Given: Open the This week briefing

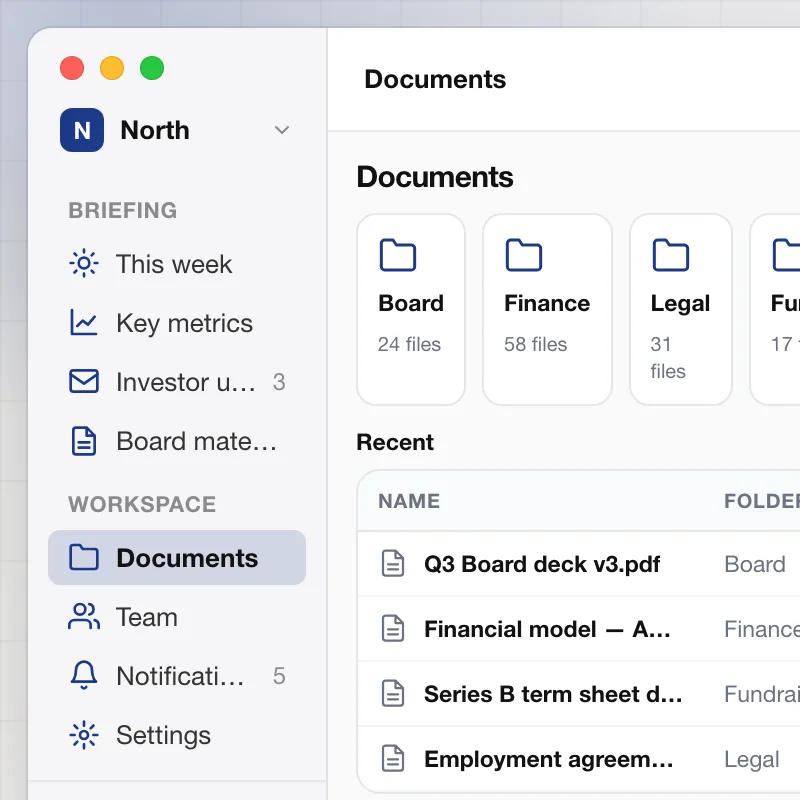Looking at the screenshot, I should pyautogui.click(x=177, y=264).
